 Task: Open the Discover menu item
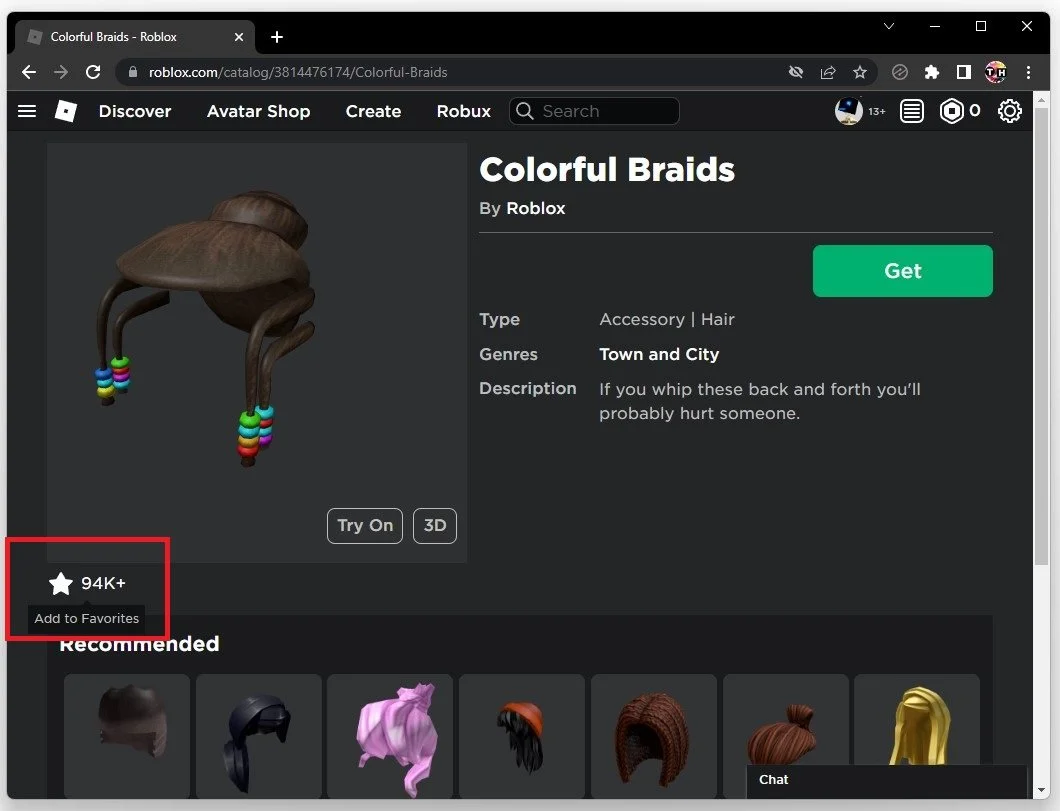pyautogui.click(x=135, y=111)
